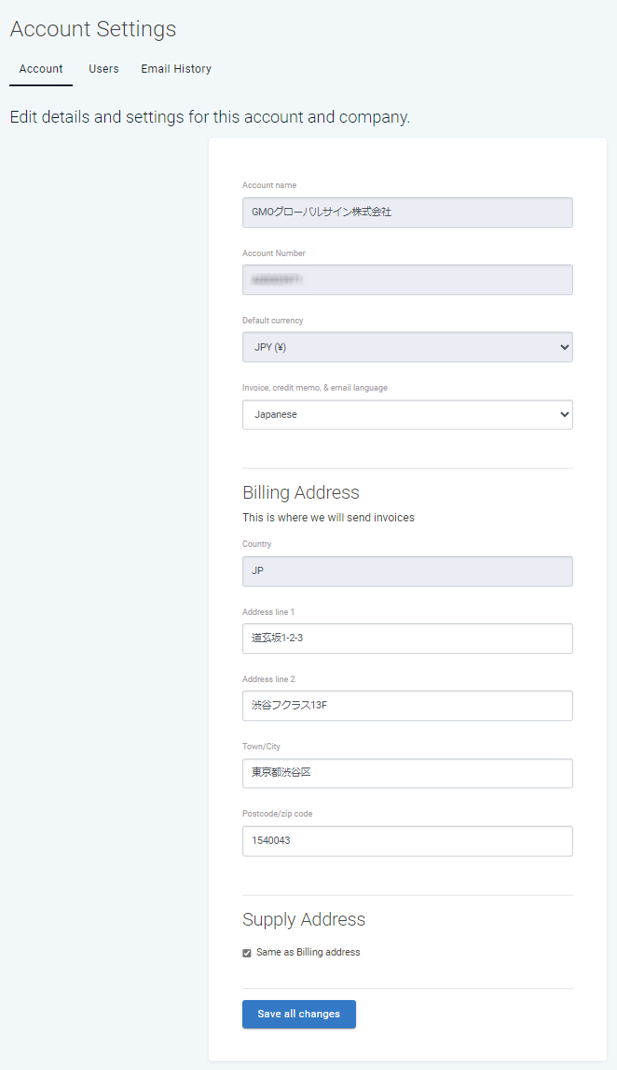
Task: Click the 'Edit details and settings' description text
Action: coord(210,117)
